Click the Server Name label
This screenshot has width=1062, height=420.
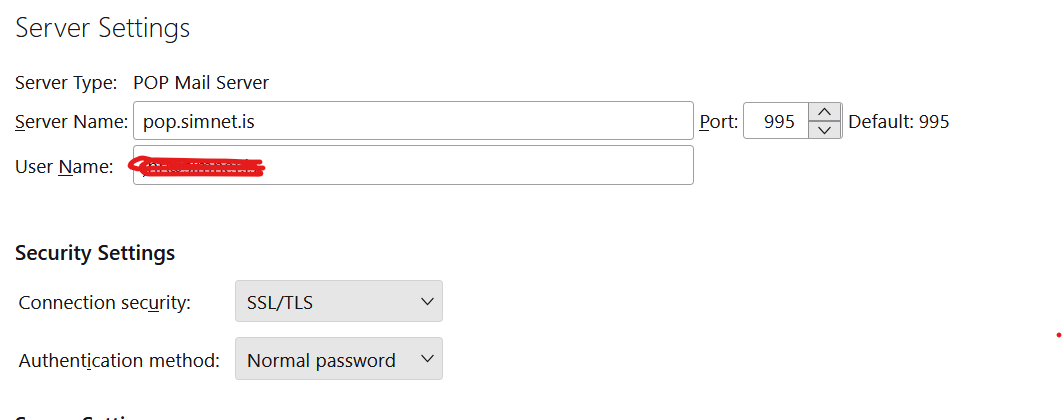point(71,122)
